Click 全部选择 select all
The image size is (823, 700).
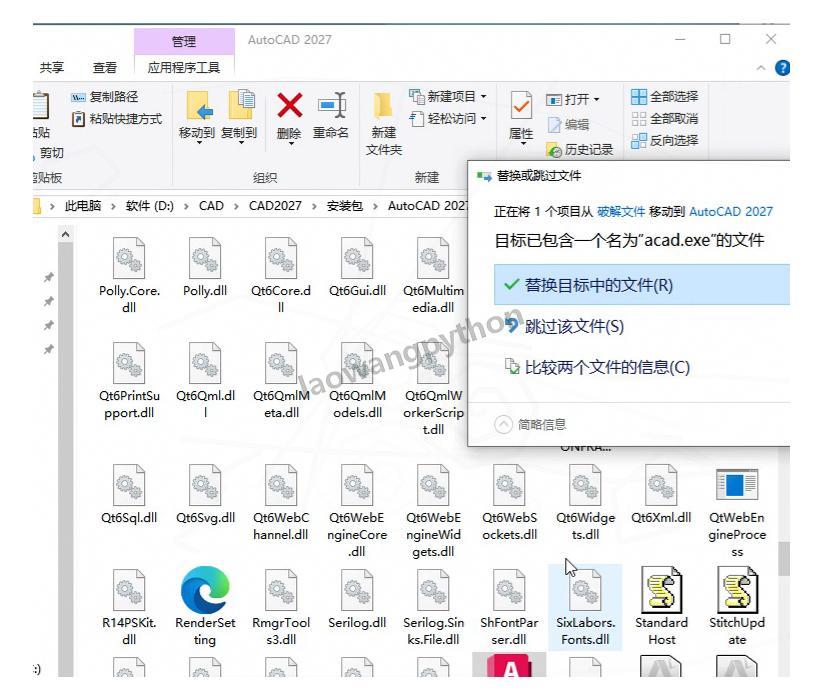664,97
